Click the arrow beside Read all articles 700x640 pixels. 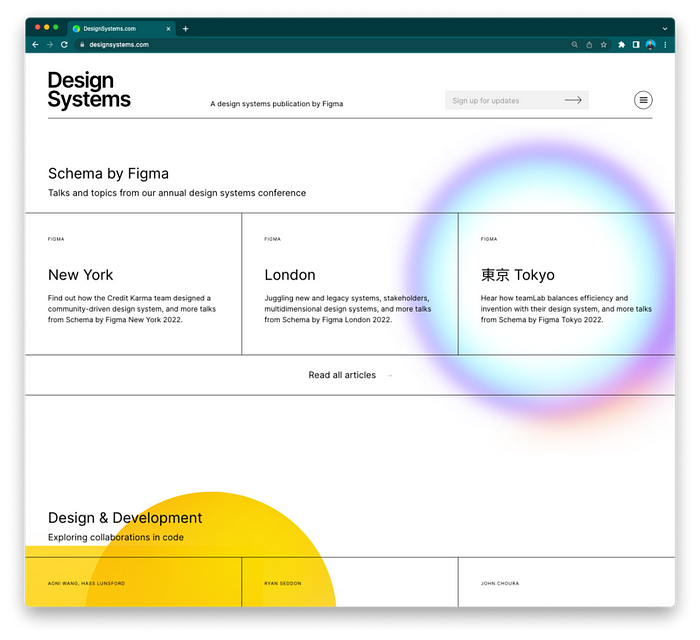click(x=390, y=375)
